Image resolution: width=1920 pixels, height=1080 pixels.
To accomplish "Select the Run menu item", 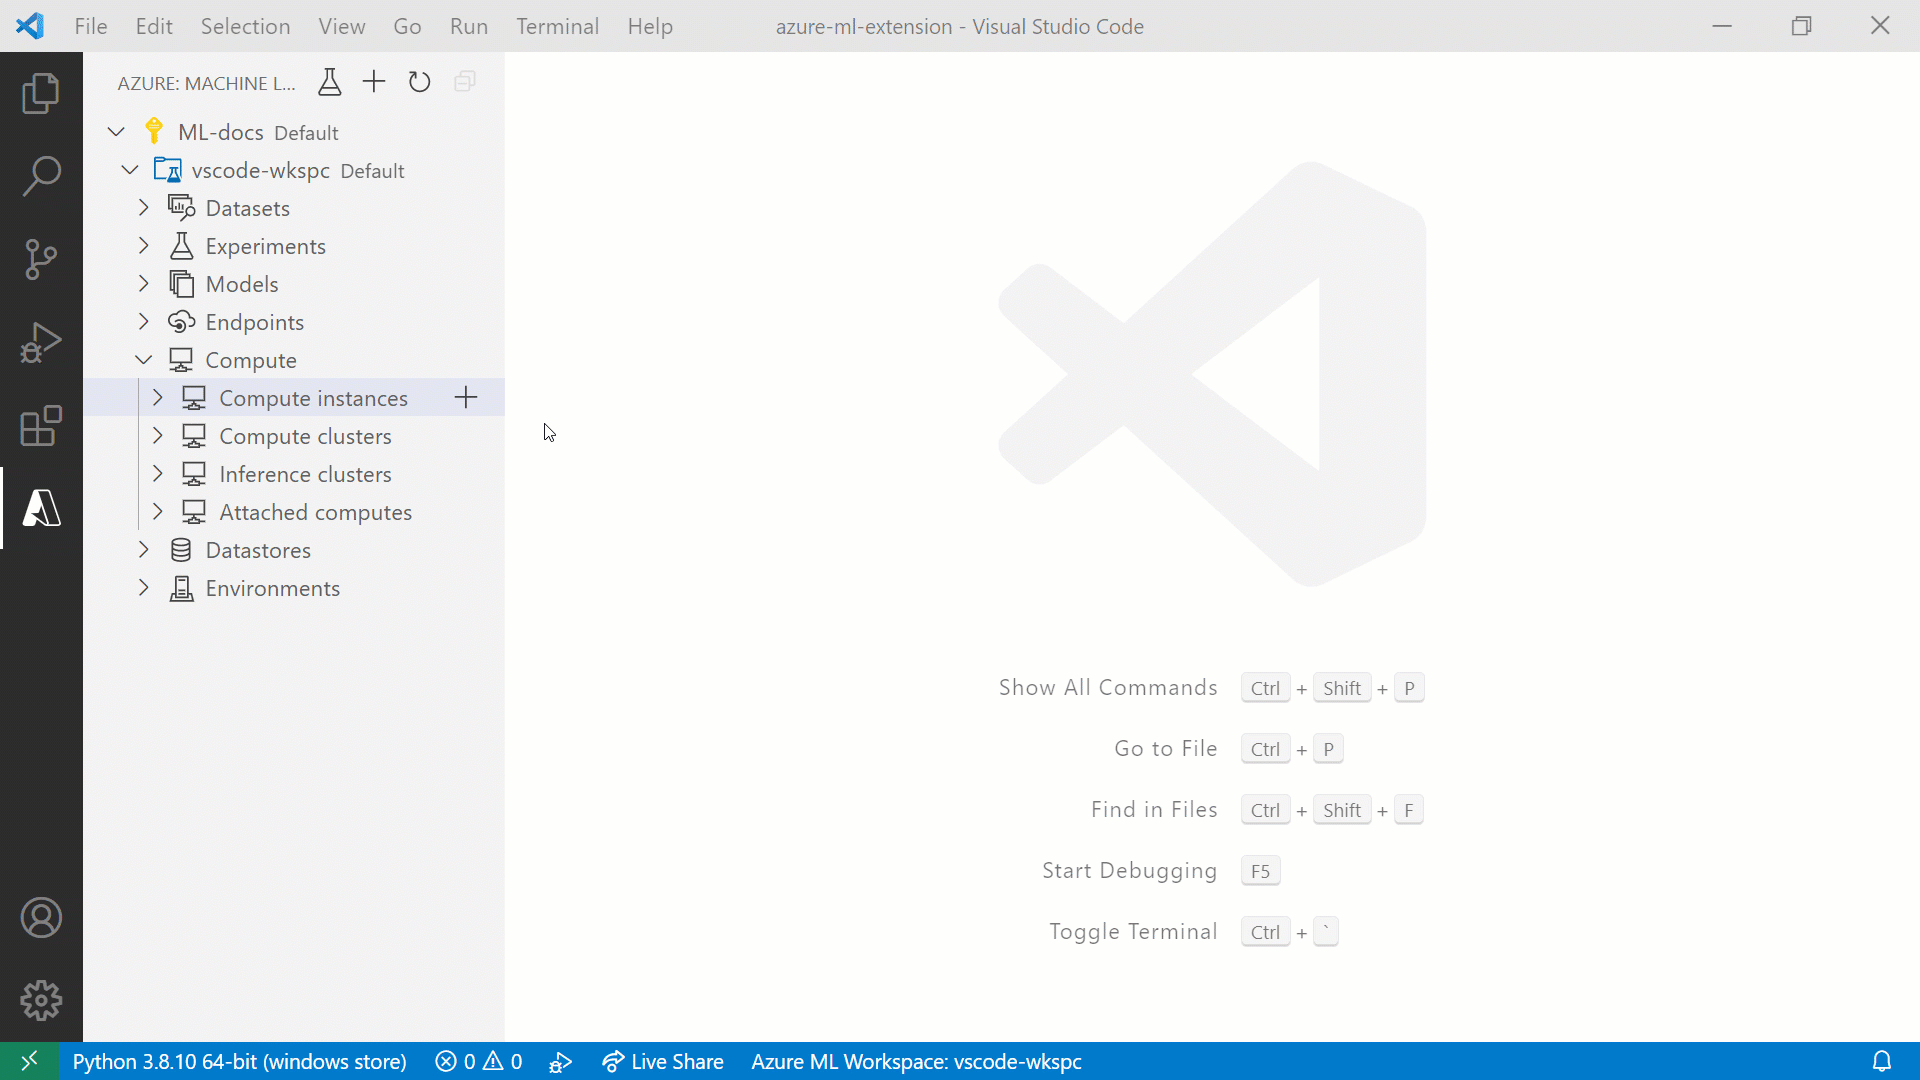I will pyautogui.click(x=469, y=26).
